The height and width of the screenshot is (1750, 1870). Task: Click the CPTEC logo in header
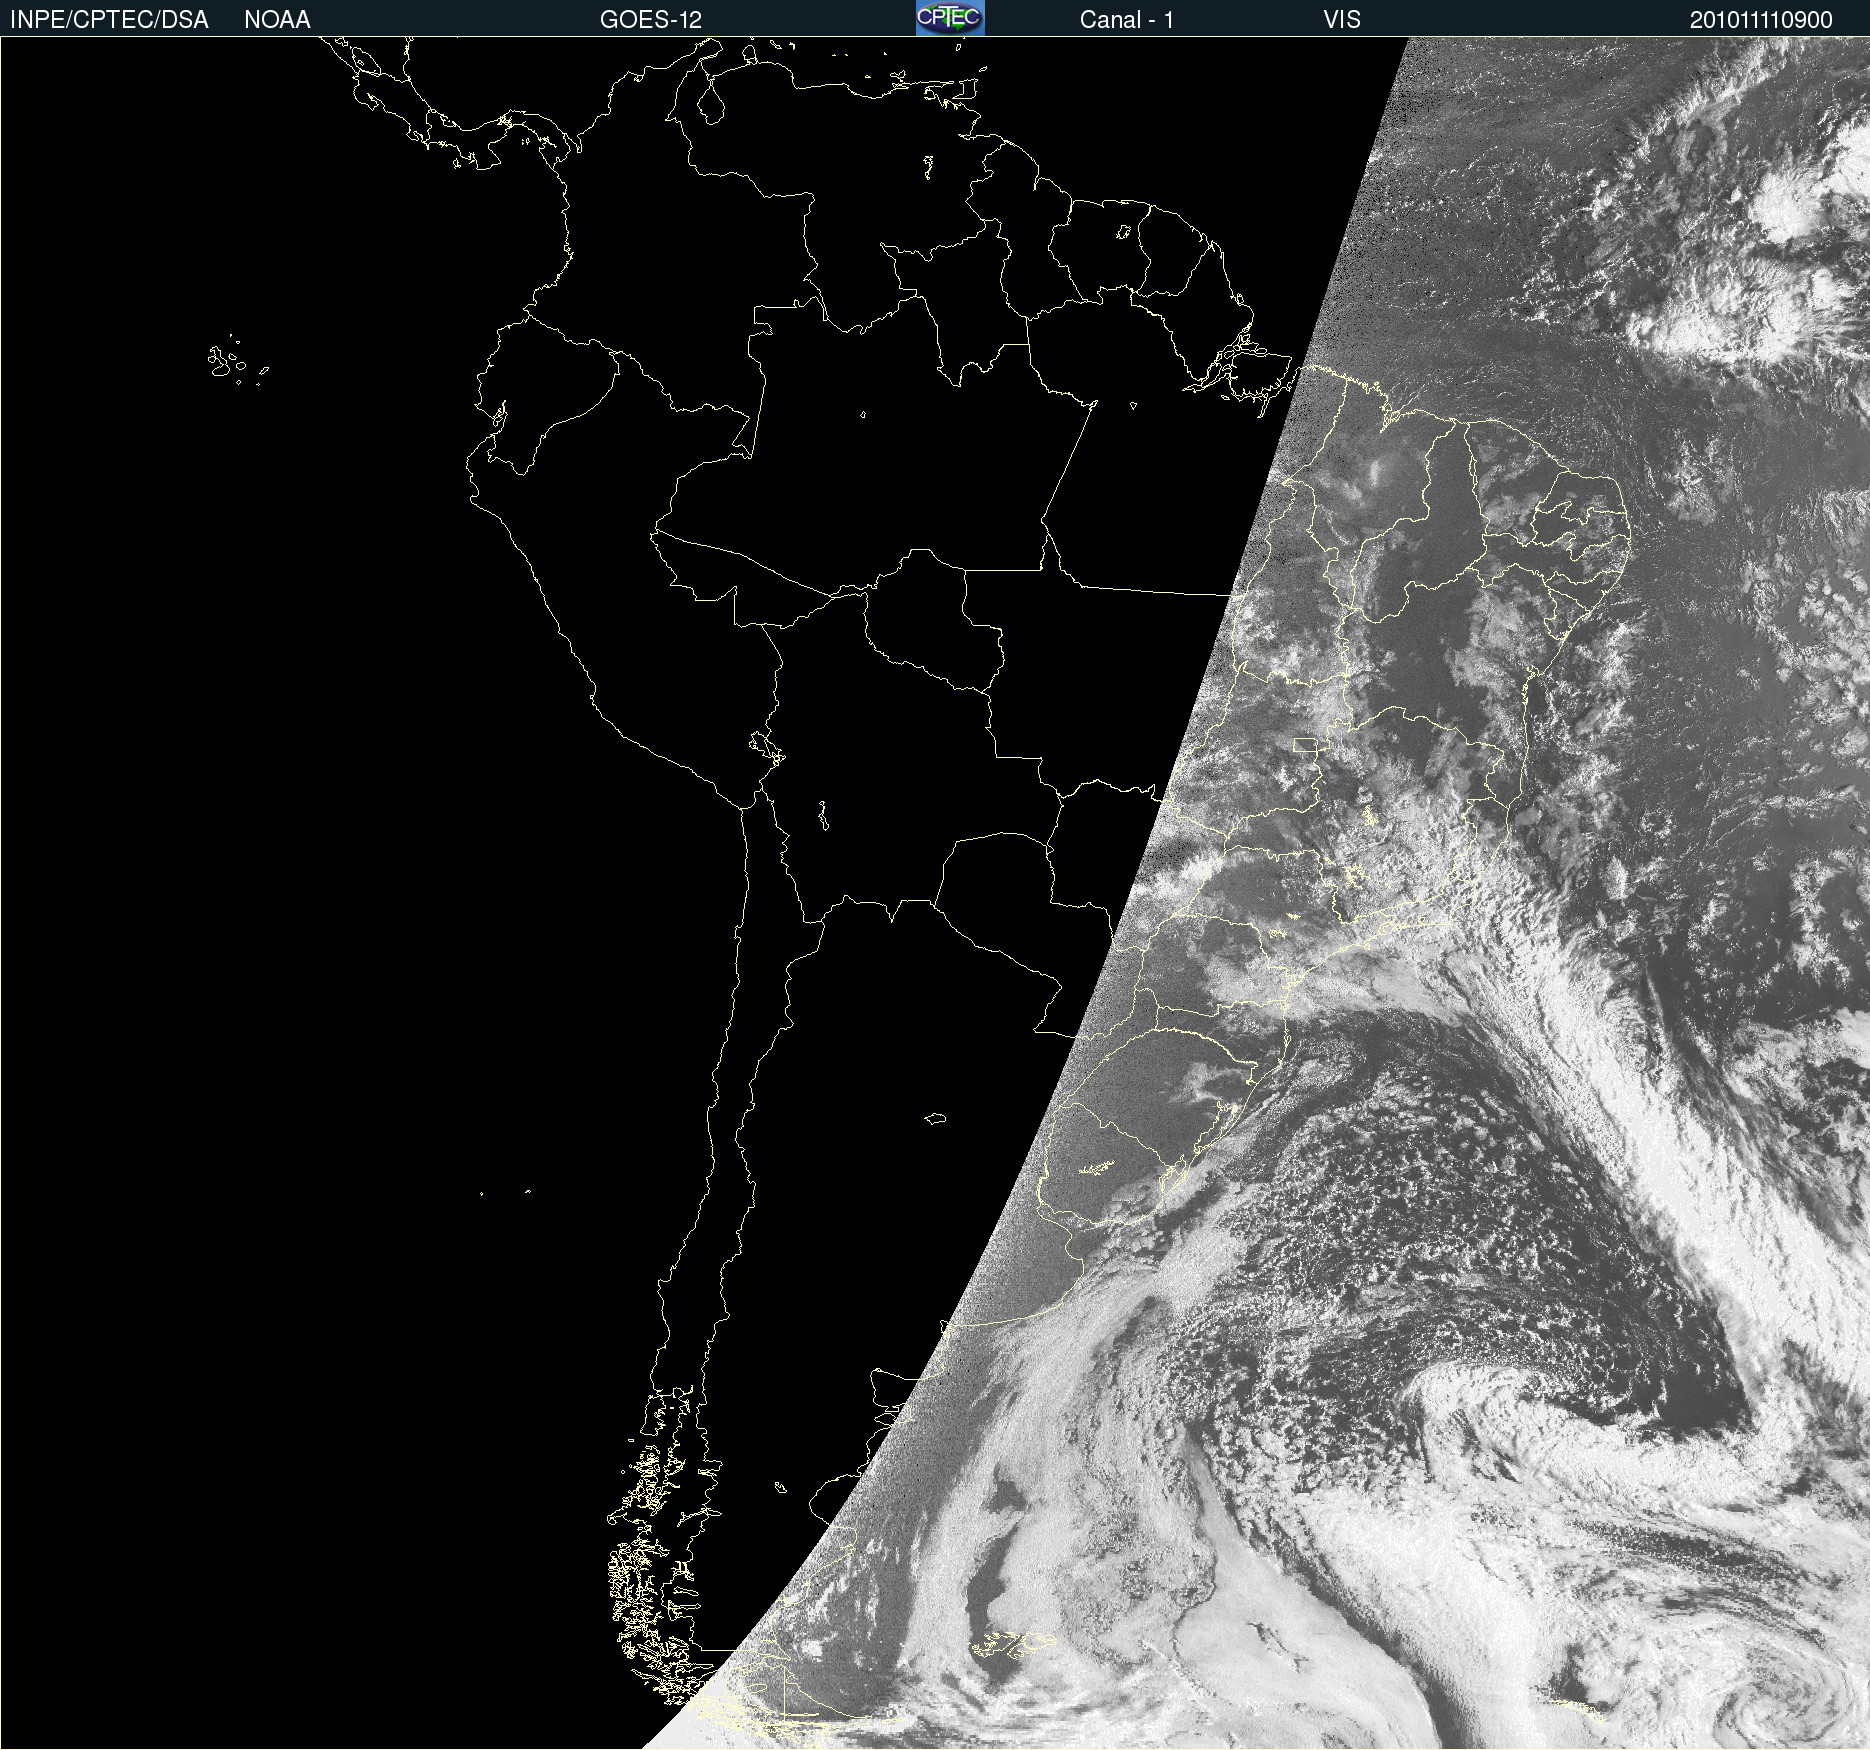[x=950, y=18]
